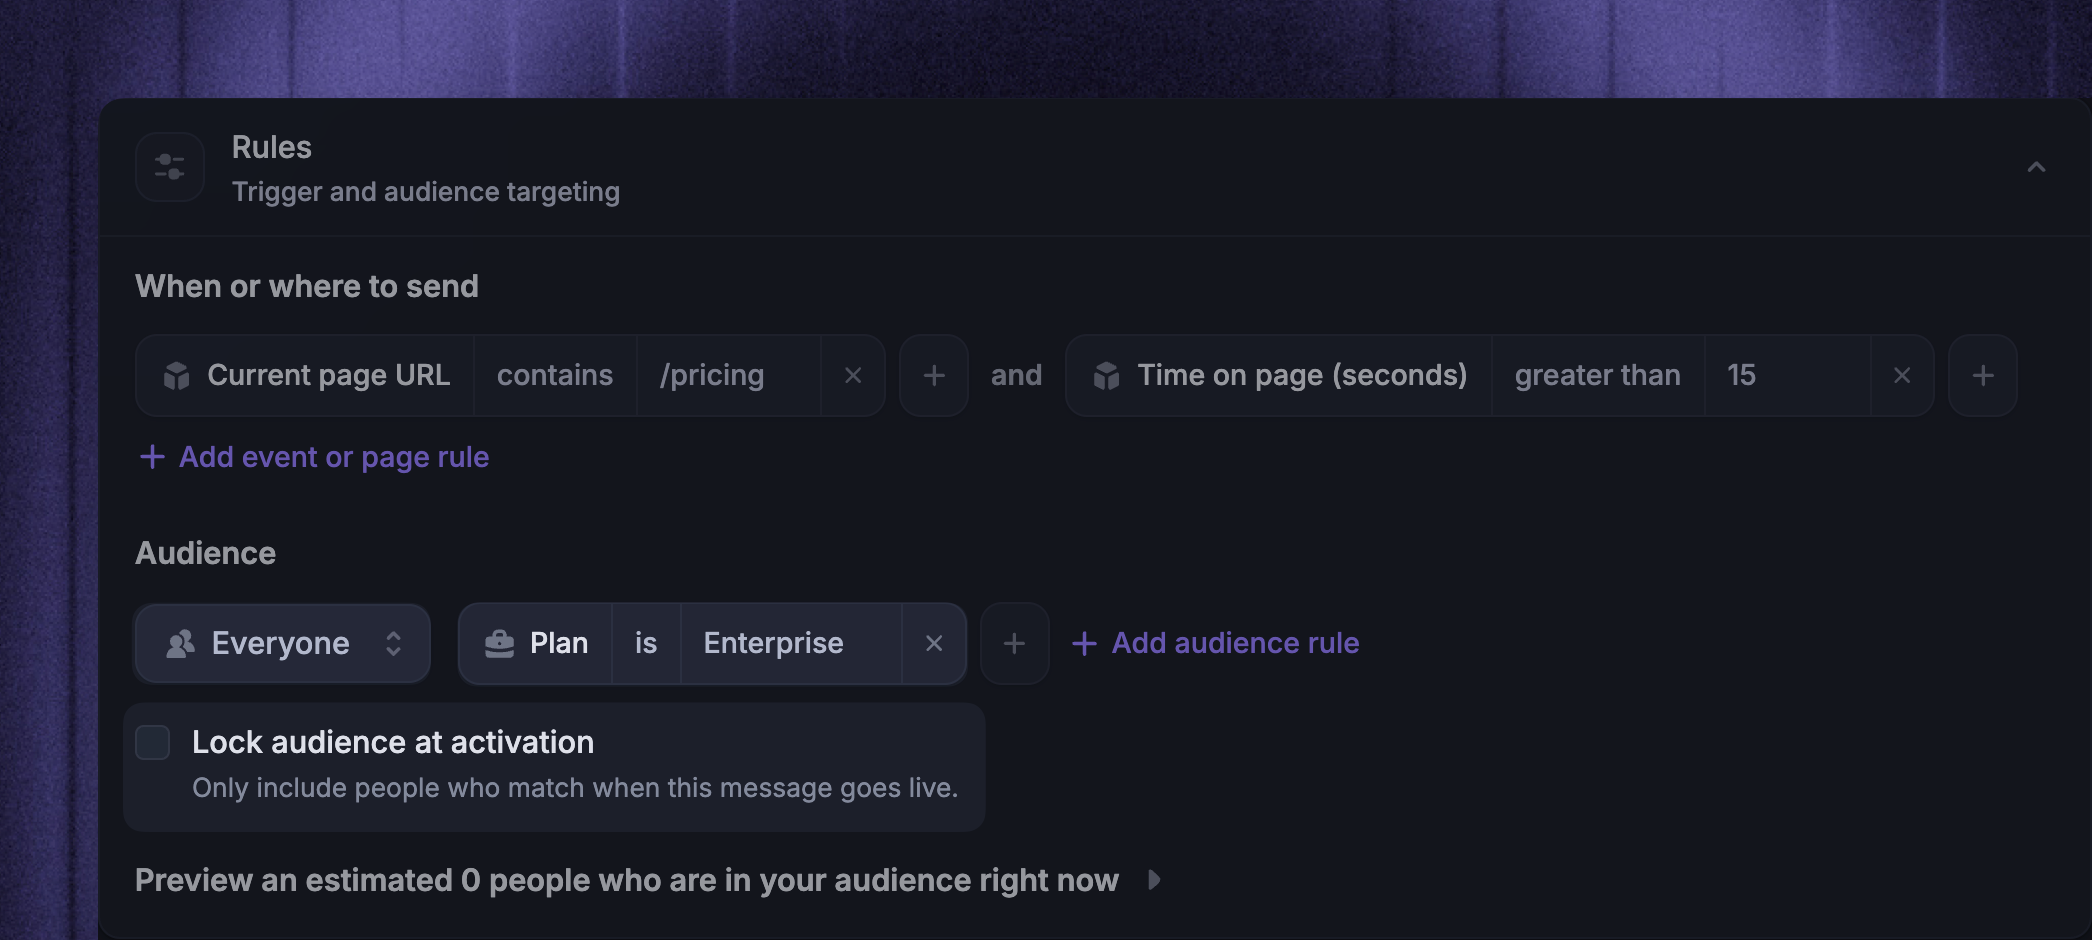Screen dimensions: 2092x940
Task: Edit the /pricing URL value field
Action: click(729, 376)
